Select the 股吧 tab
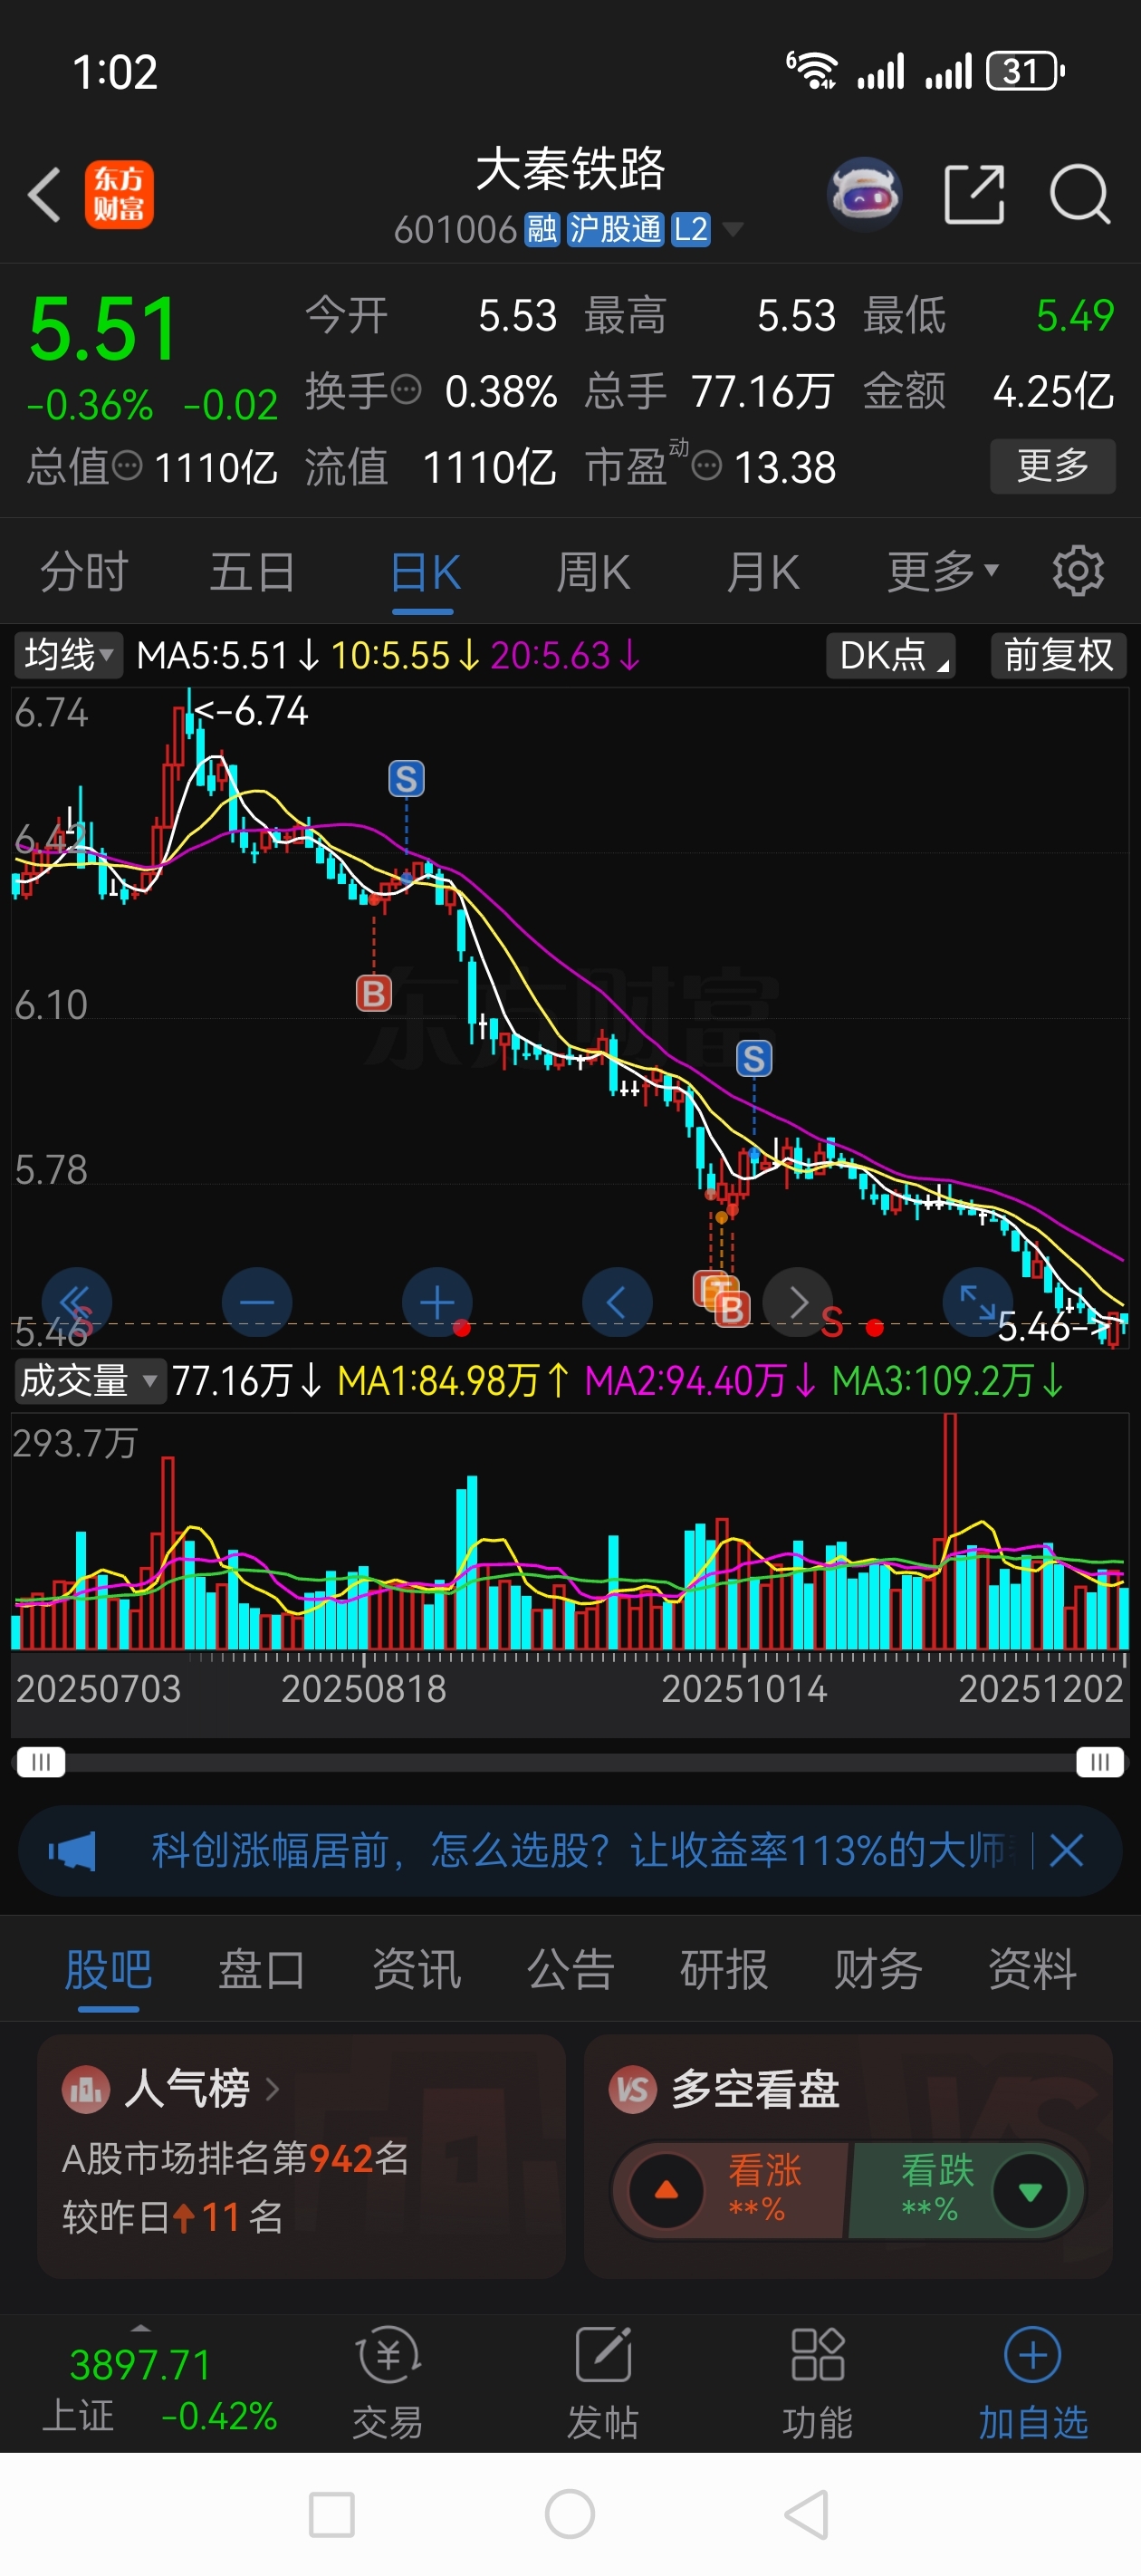The image size is (1141, 2576). click(x=108, y=1971)
